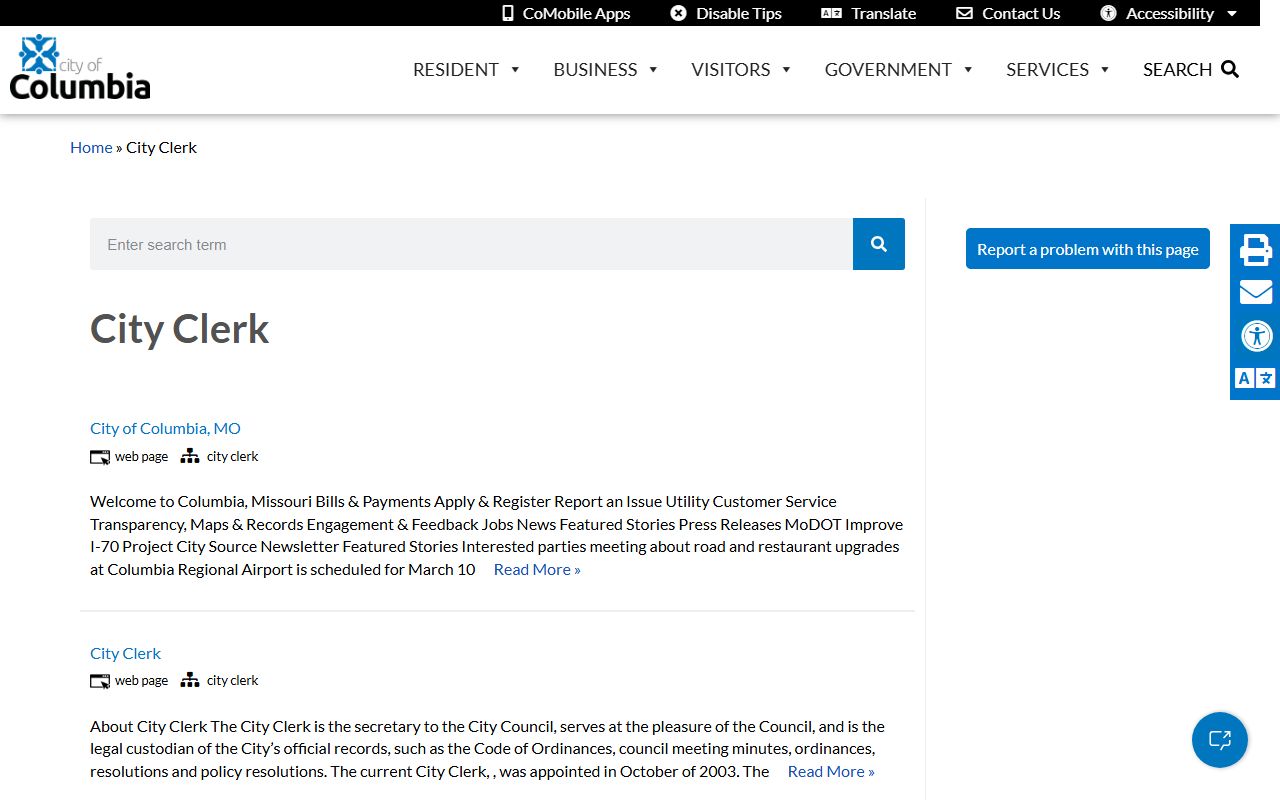This screenshot has height=800, width=1280.
Task: Open the GOVERNMENT menu
Action: 888,69
